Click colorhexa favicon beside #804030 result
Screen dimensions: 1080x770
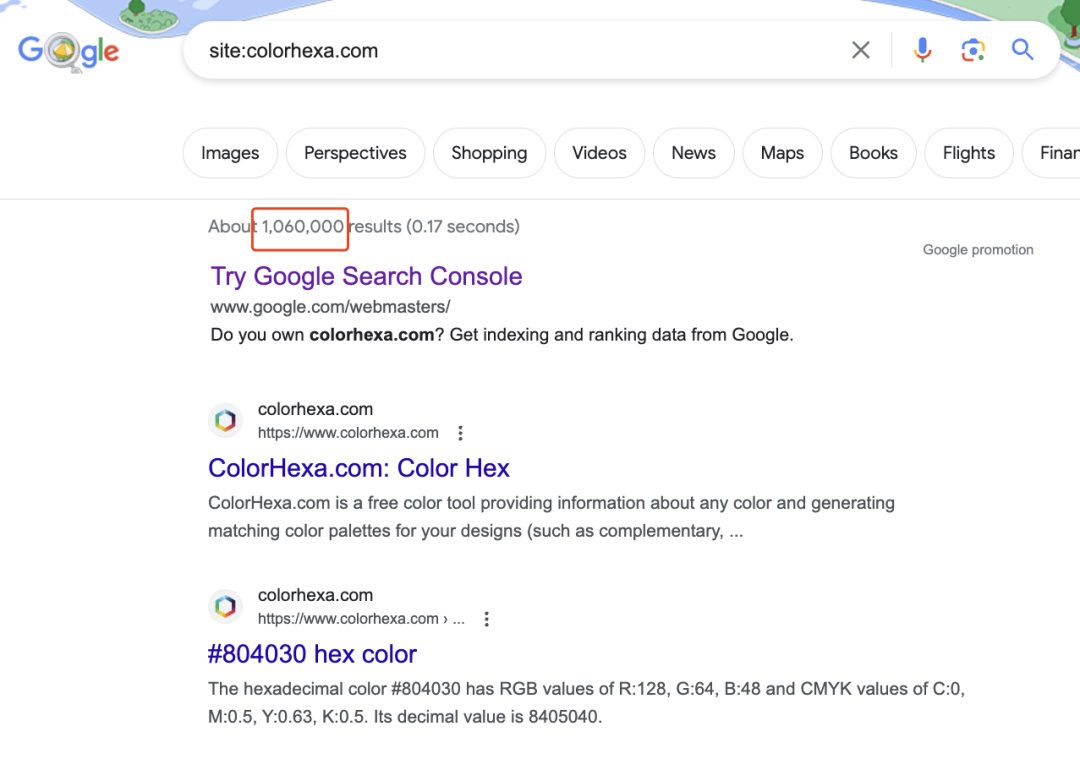click(226, 606)
